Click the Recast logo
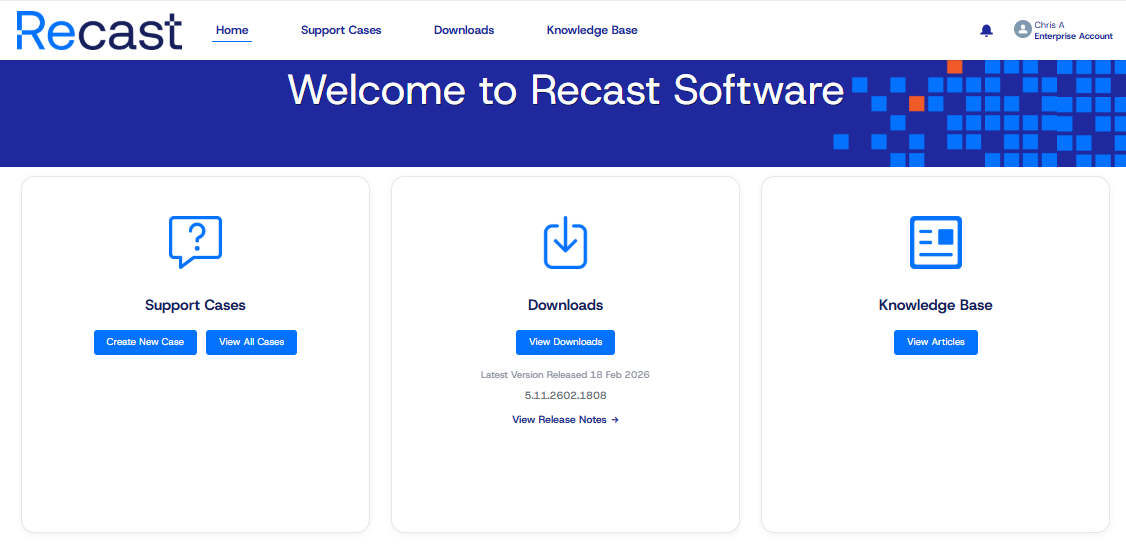The height and width of the screenshot is (544, 1126). coord(99,31)
